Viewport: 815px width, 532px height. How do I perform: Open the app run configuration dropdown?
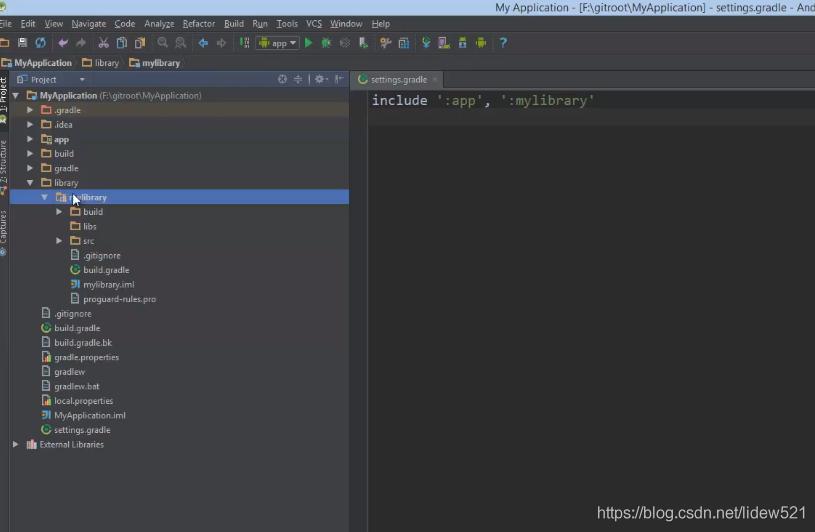[278, 43]
